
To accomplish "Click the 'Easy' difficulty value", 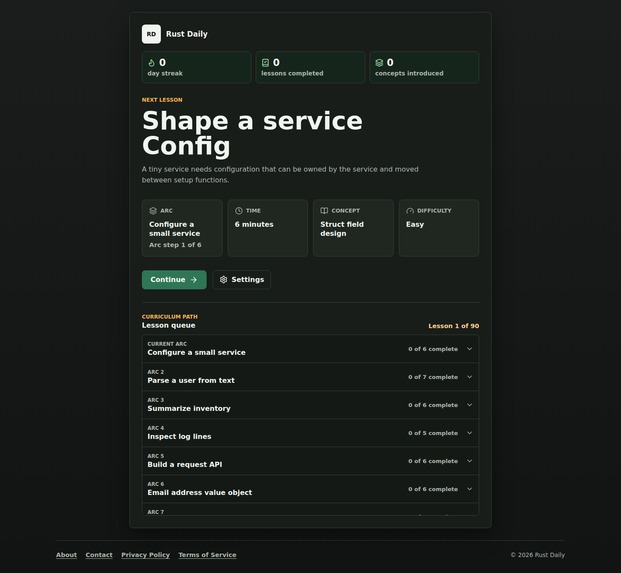I will coord(415,224).
